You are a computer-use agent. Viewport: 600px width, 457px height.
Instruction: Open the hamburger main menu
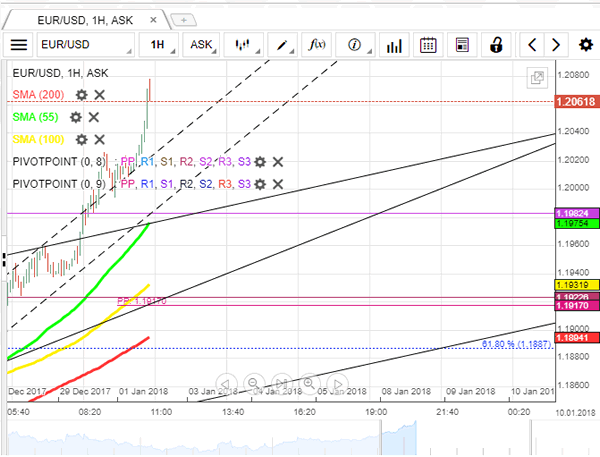(x=19, y=45)
